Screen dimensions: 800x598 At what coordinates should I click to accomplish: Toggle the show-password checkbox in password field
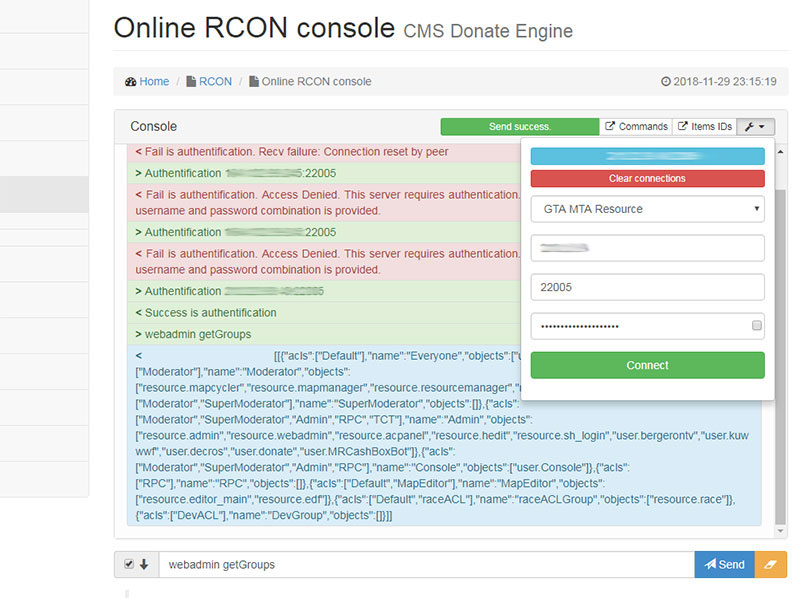click(x=757, y=326)
